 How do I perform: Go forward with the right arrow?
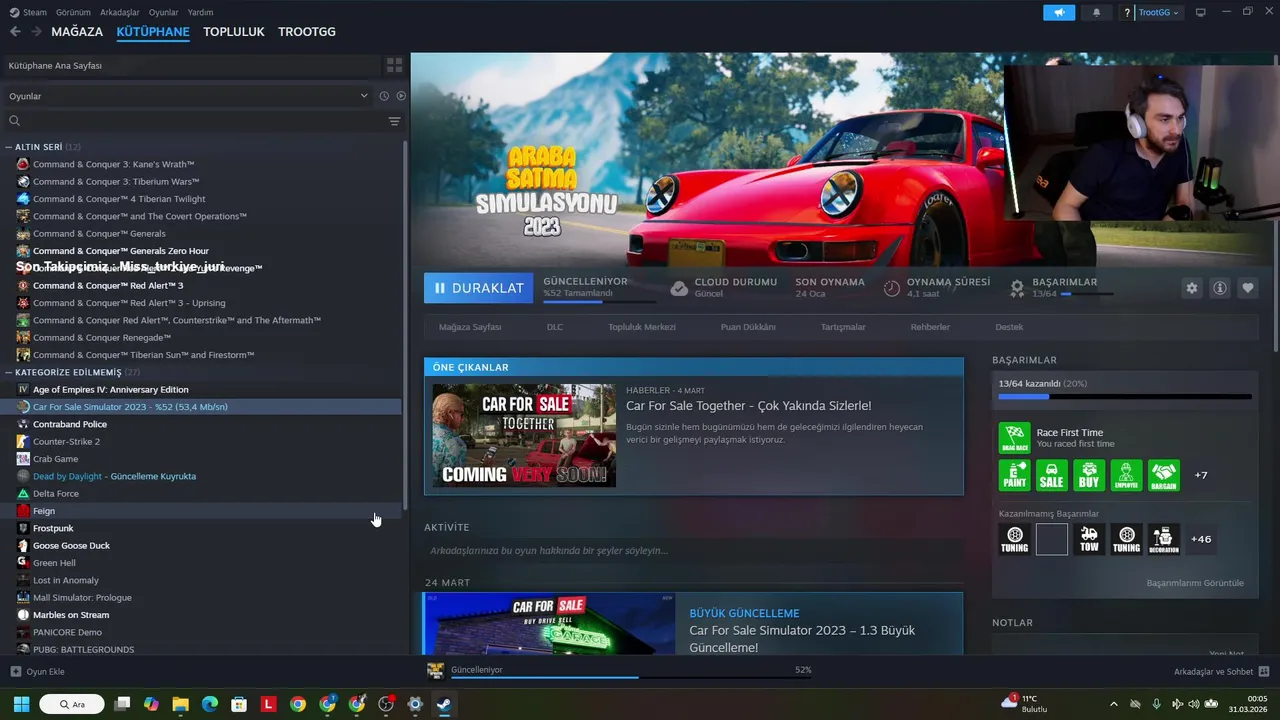[36, 32]
